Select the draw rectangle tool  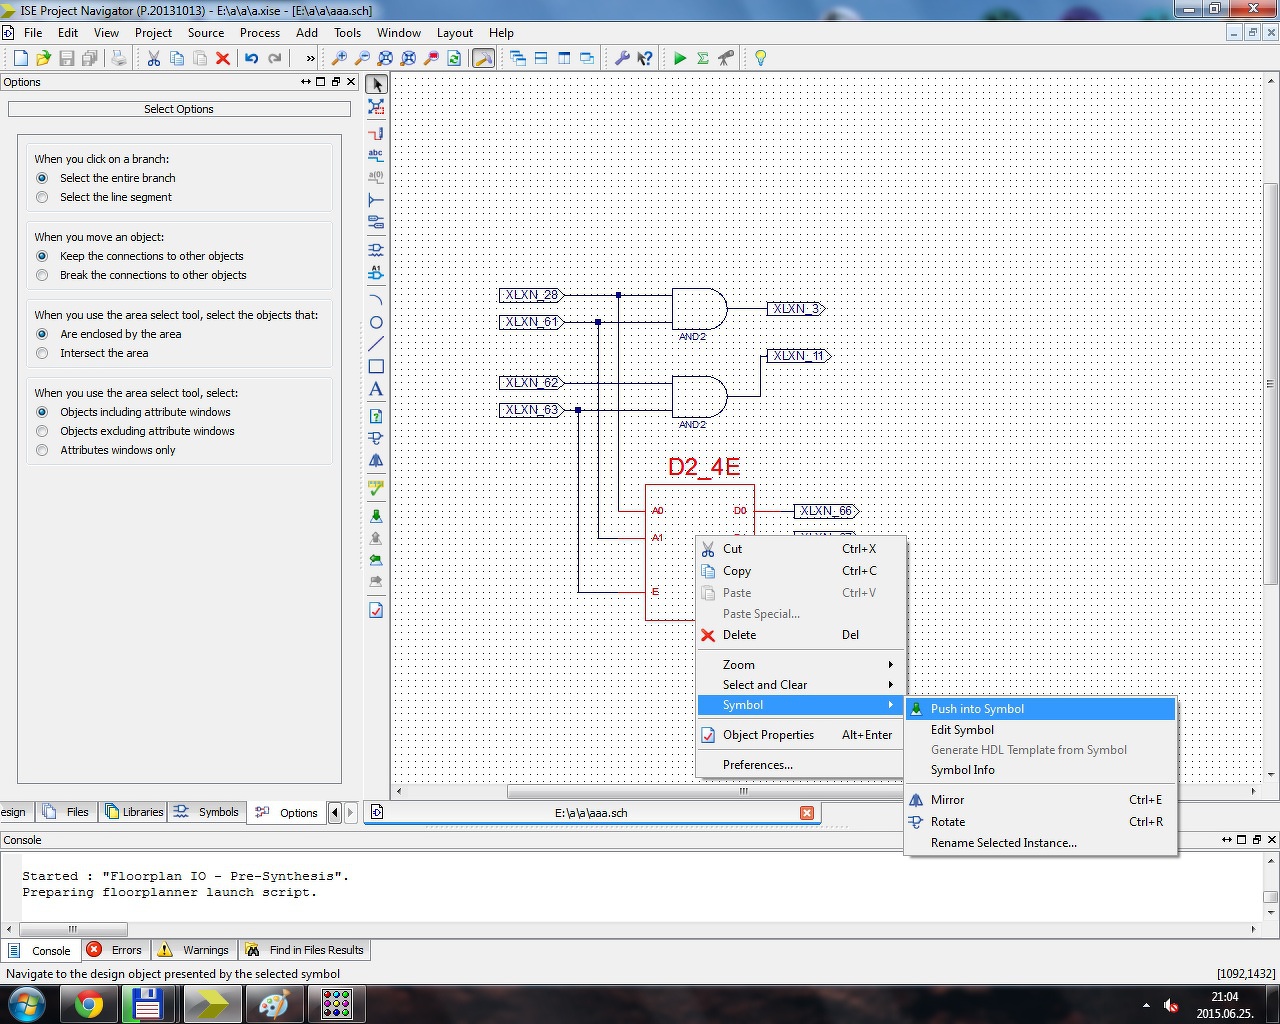coord(376,367)
